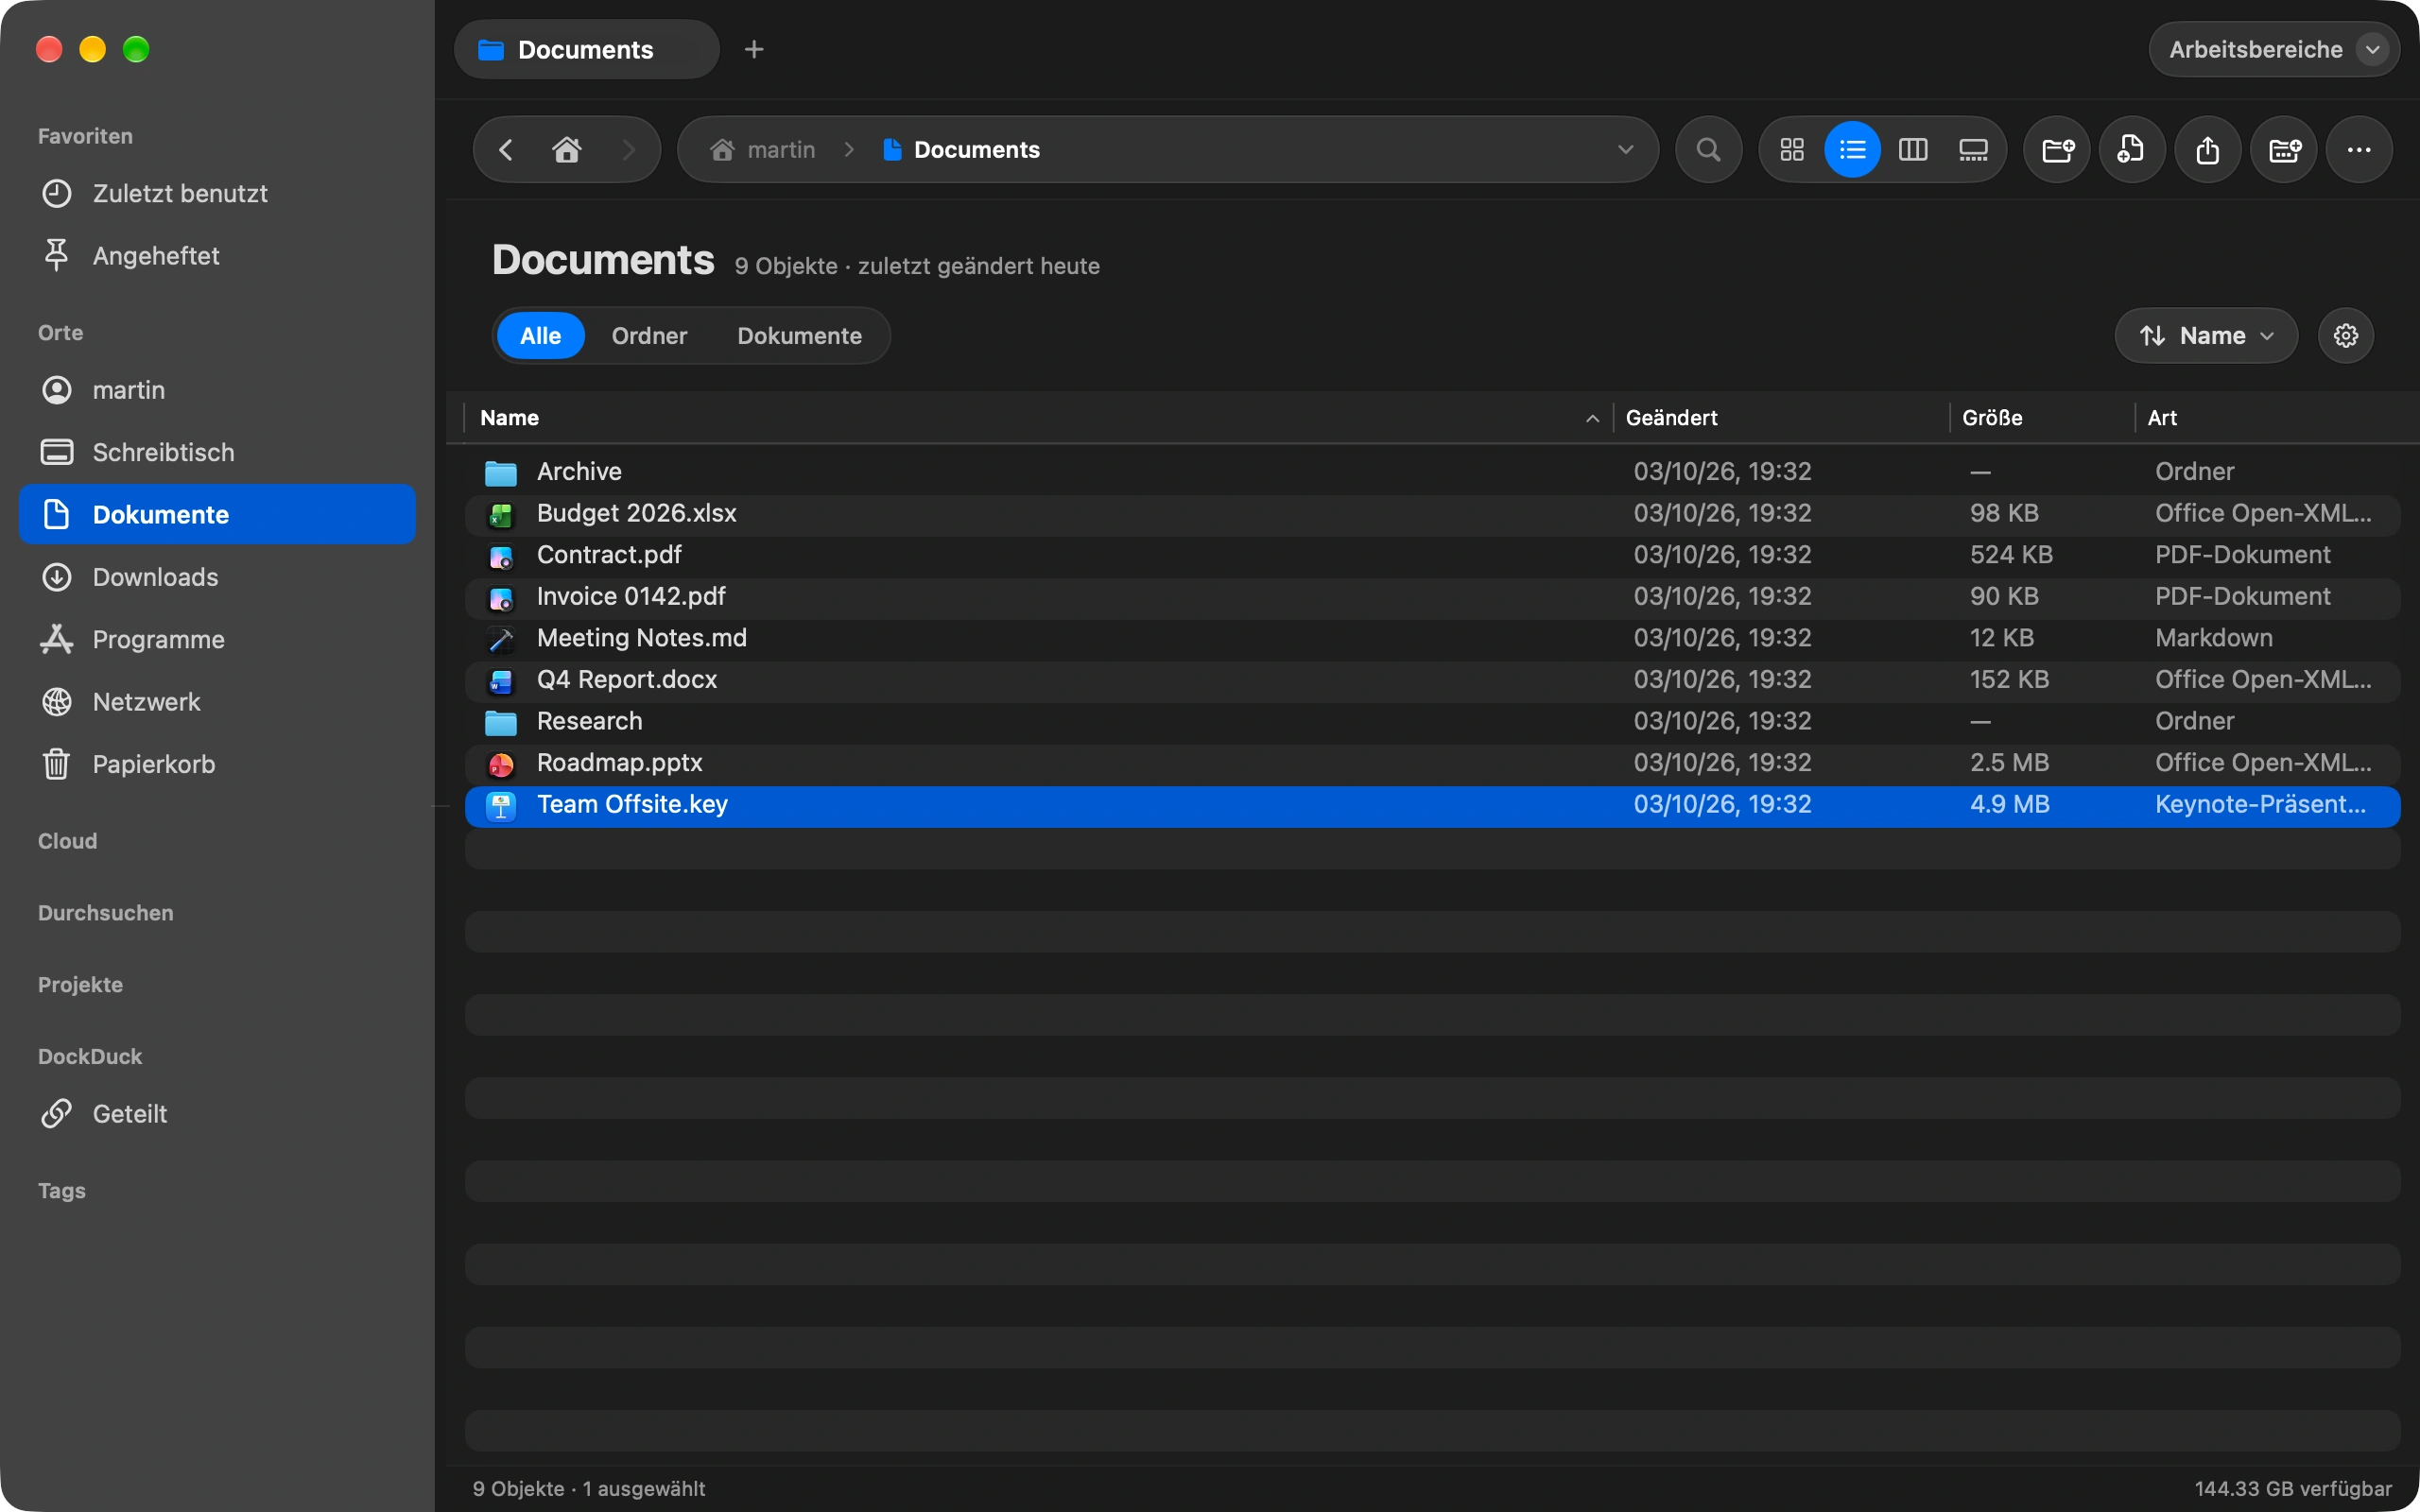Sort by the Größe column header
Image resolution: width=2420 pixels, height=1512 pixels.
[x=2042, y=418]
